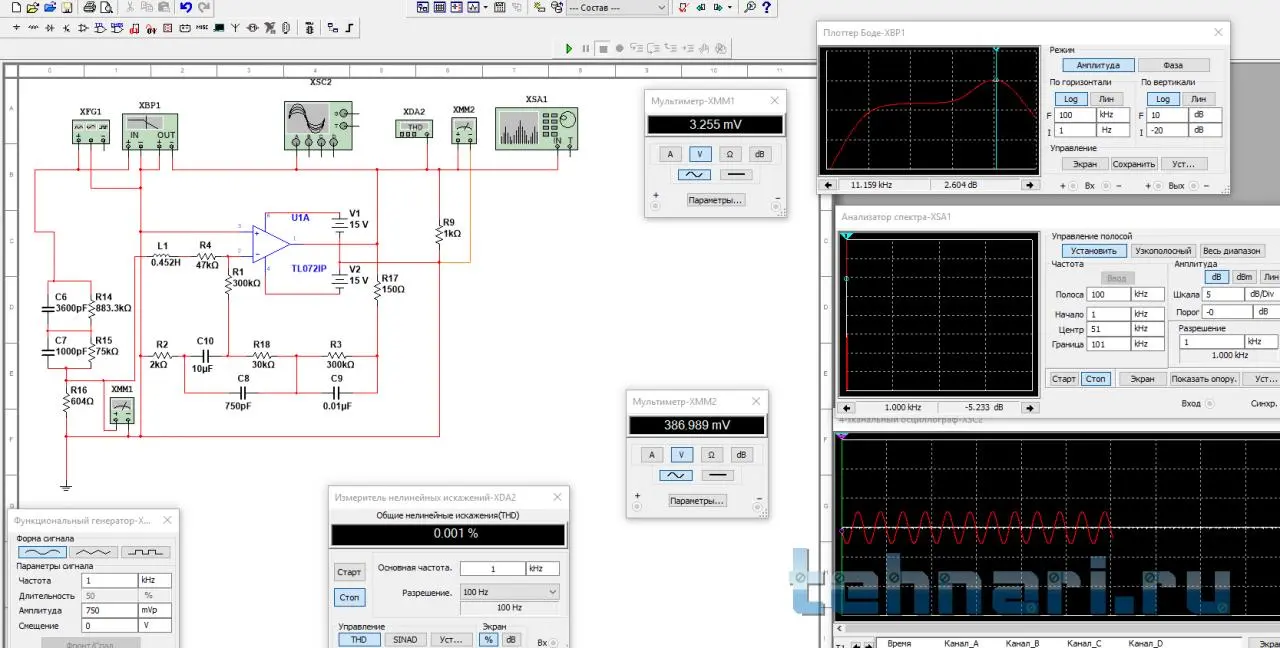1280x648 pixels.
Task: Open the Help question mark icon
Action: pyautogui.click(x=768, y=7)
